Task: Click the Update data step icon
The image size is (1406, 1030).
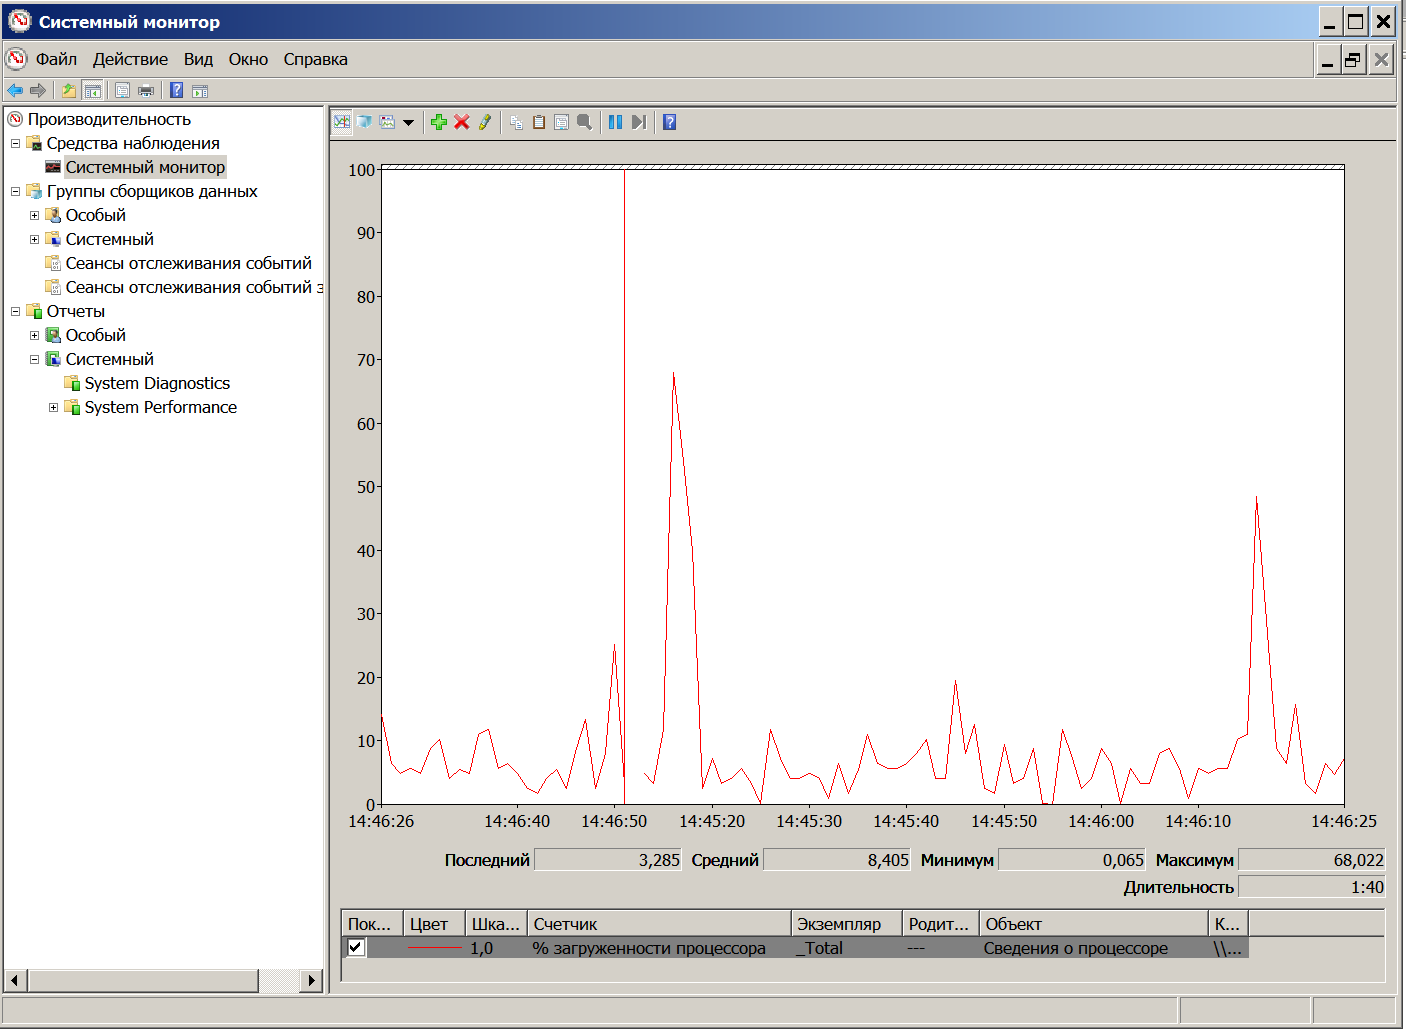Action: (x=639, y=122)
